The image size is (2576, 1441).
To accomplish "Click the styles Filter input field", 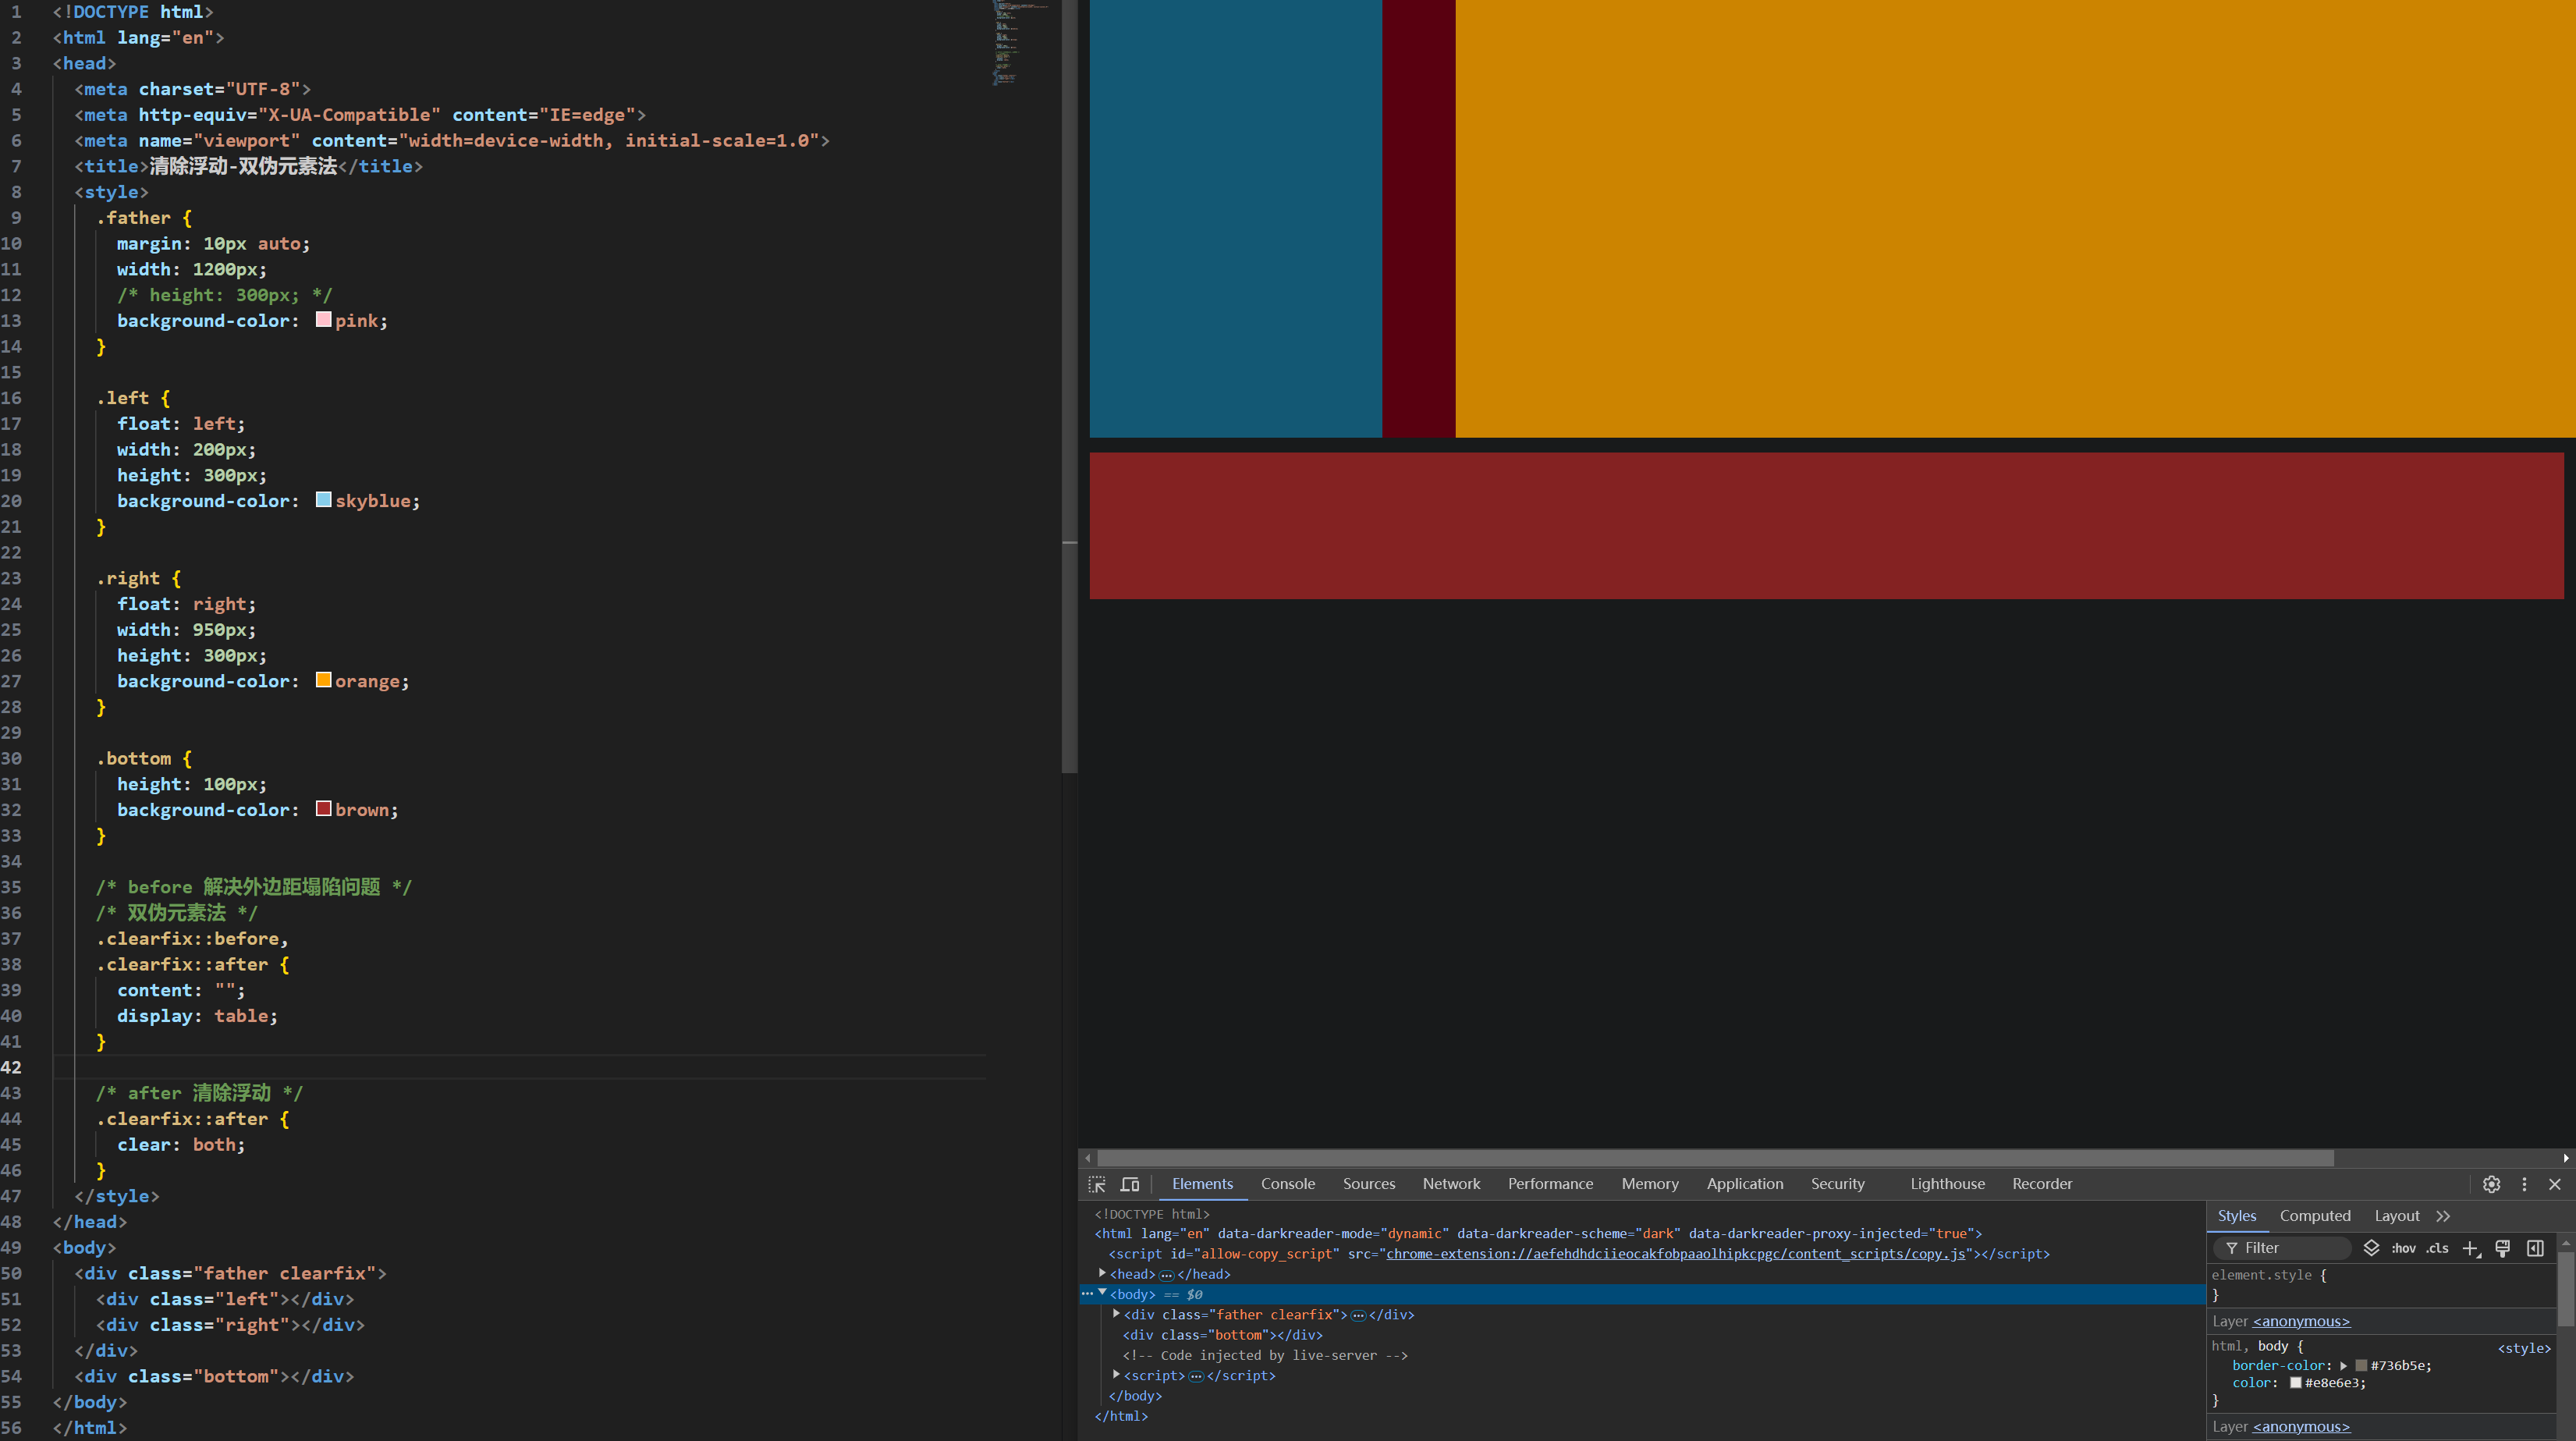I will point(2290,1248).
